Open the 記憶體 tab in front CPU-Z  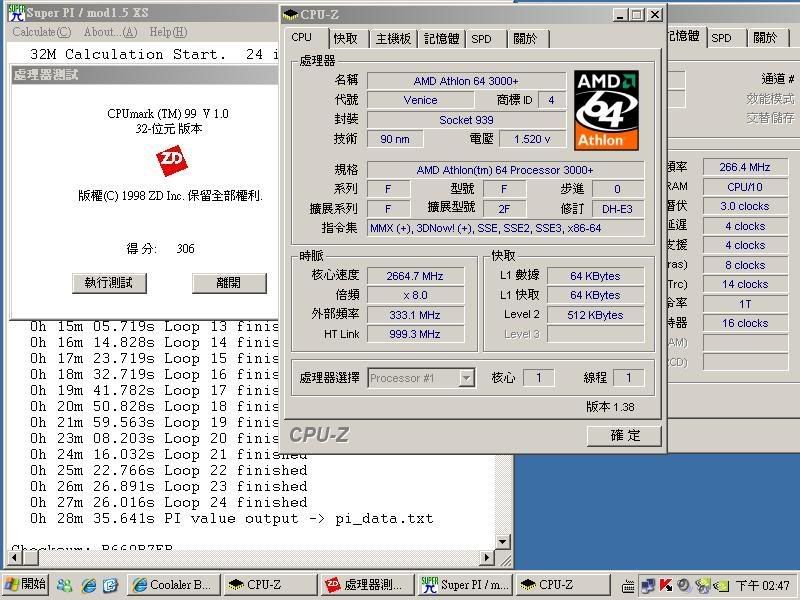coord(441,39)
